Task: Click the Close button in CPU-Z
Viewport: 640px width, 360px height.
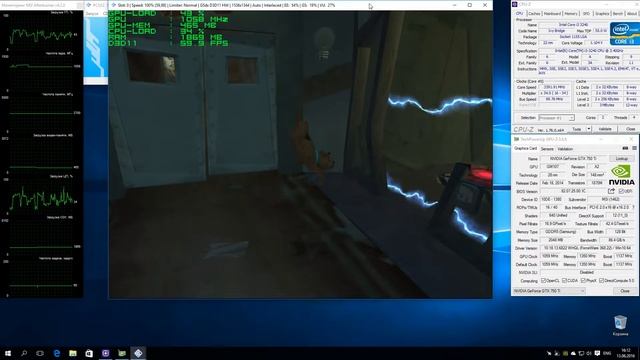Action: click(x=630, y=129)
